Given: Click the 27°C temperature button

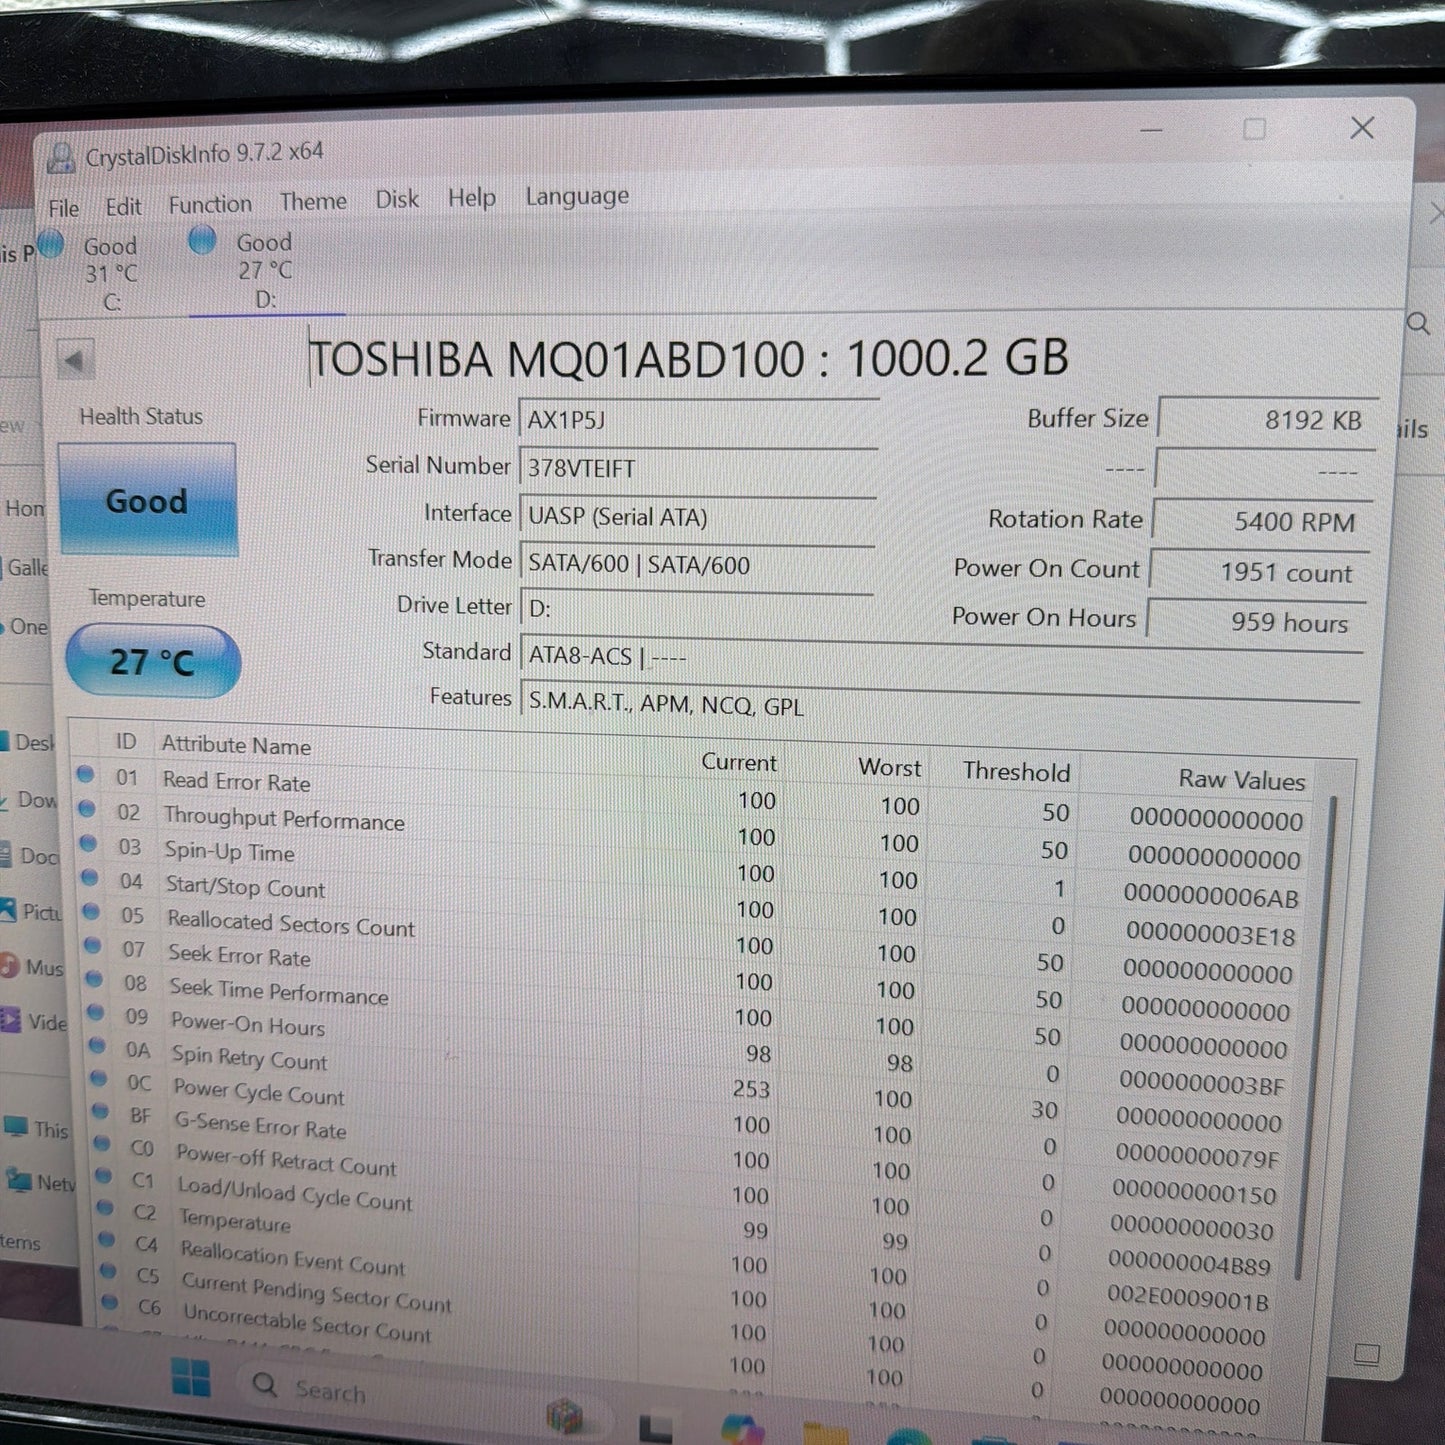Looking at the screenshot, I should (152, 660).
